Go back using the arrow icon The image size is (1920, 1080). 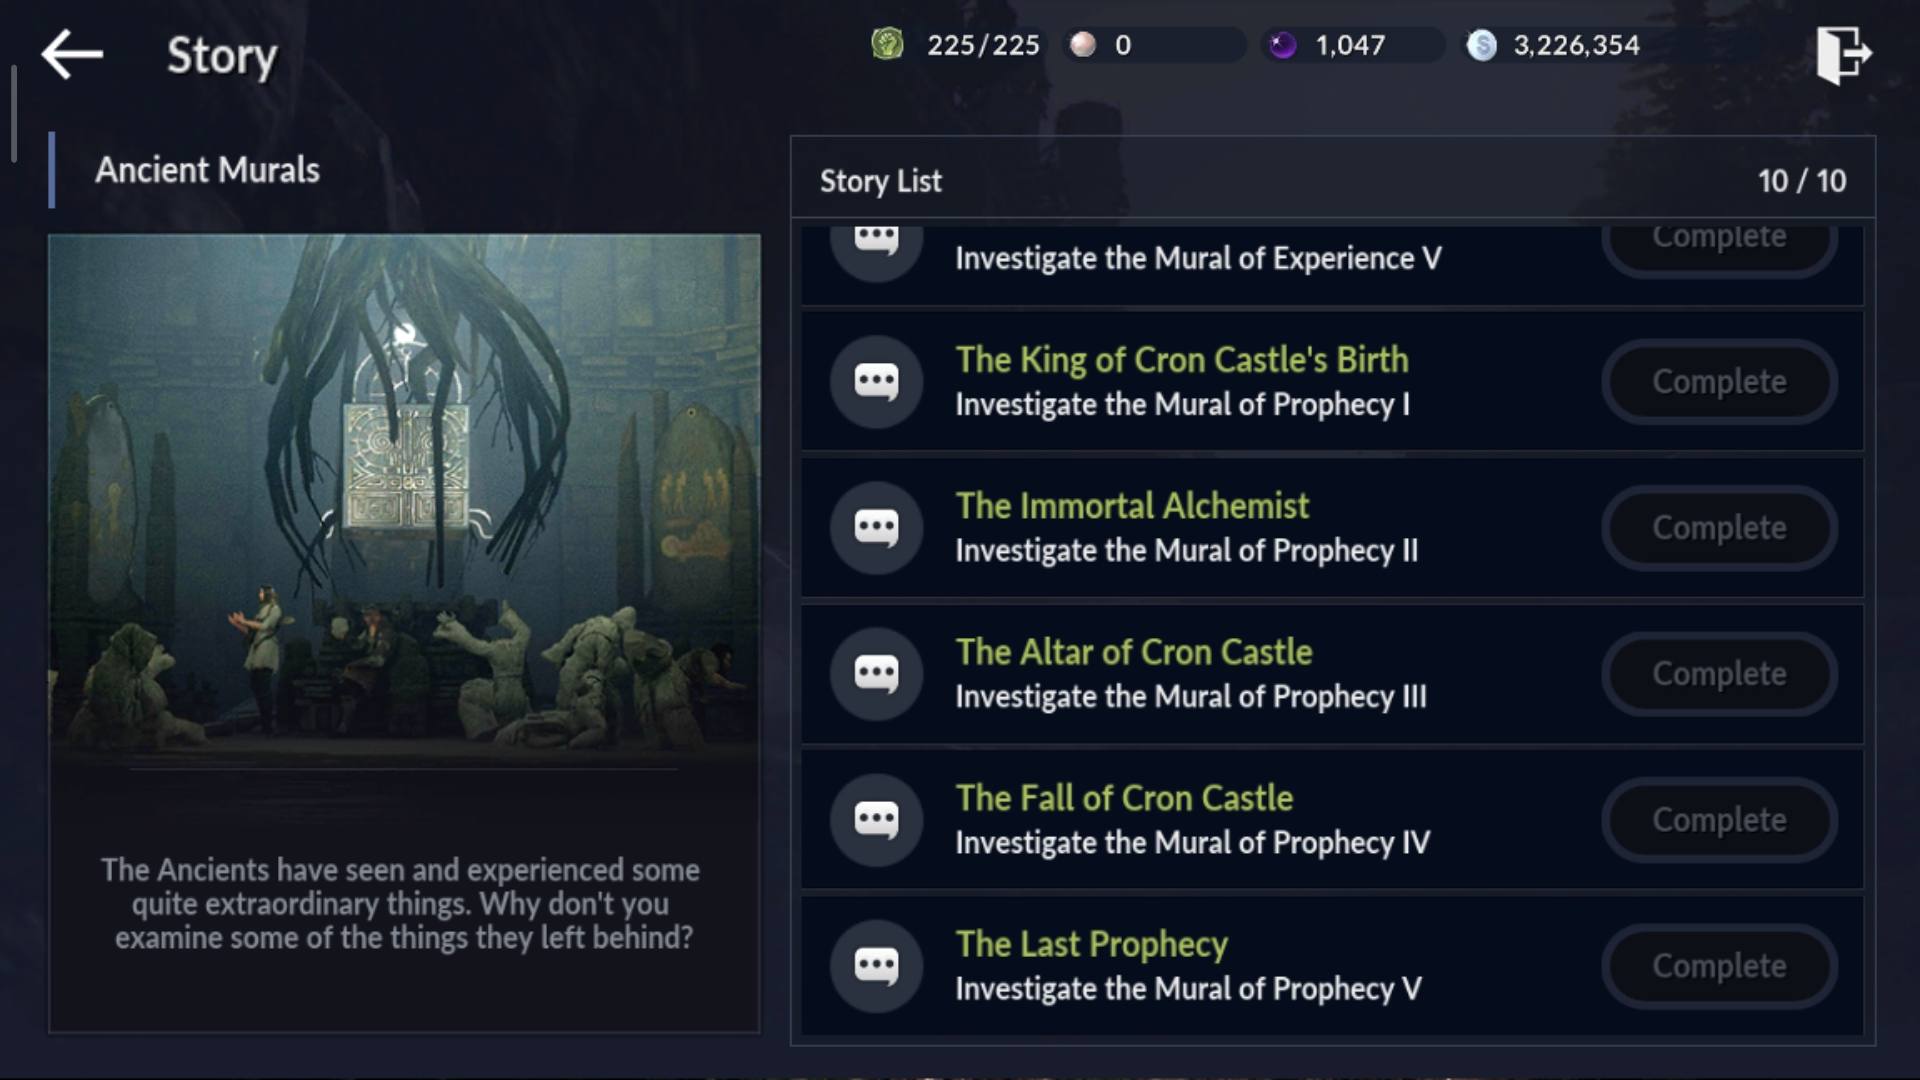tap(72, 54)
